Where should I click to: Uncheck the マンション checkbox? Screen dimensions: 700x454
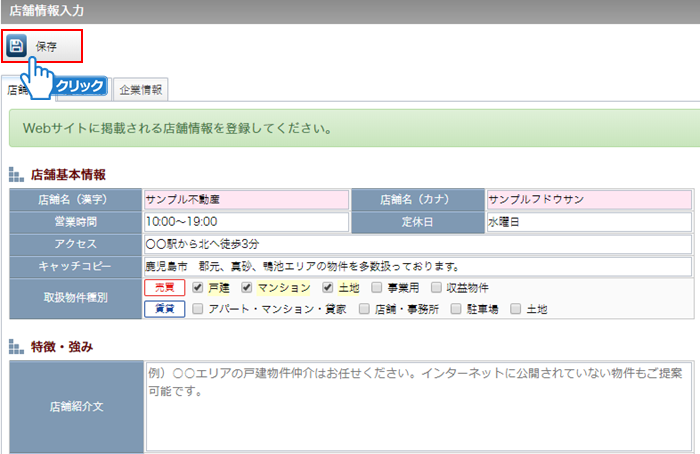coord(247,288)
